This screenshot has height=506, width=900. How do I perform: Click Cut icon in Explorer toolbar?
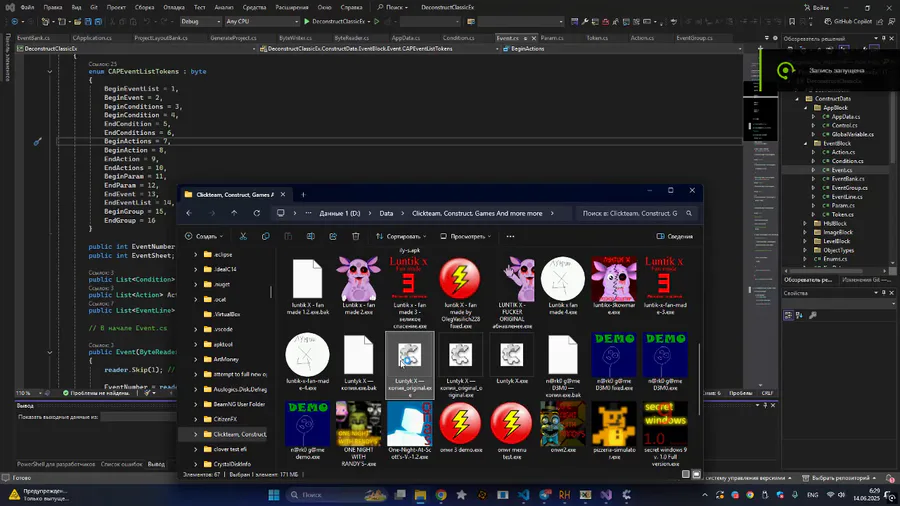coord(243,236)
